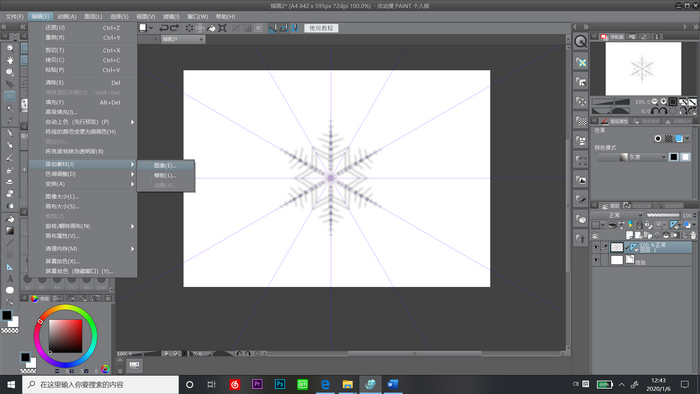Choose the text tool 'A'
The width and height of the screenshot is (700, 394).
click(x=10, y=279)
